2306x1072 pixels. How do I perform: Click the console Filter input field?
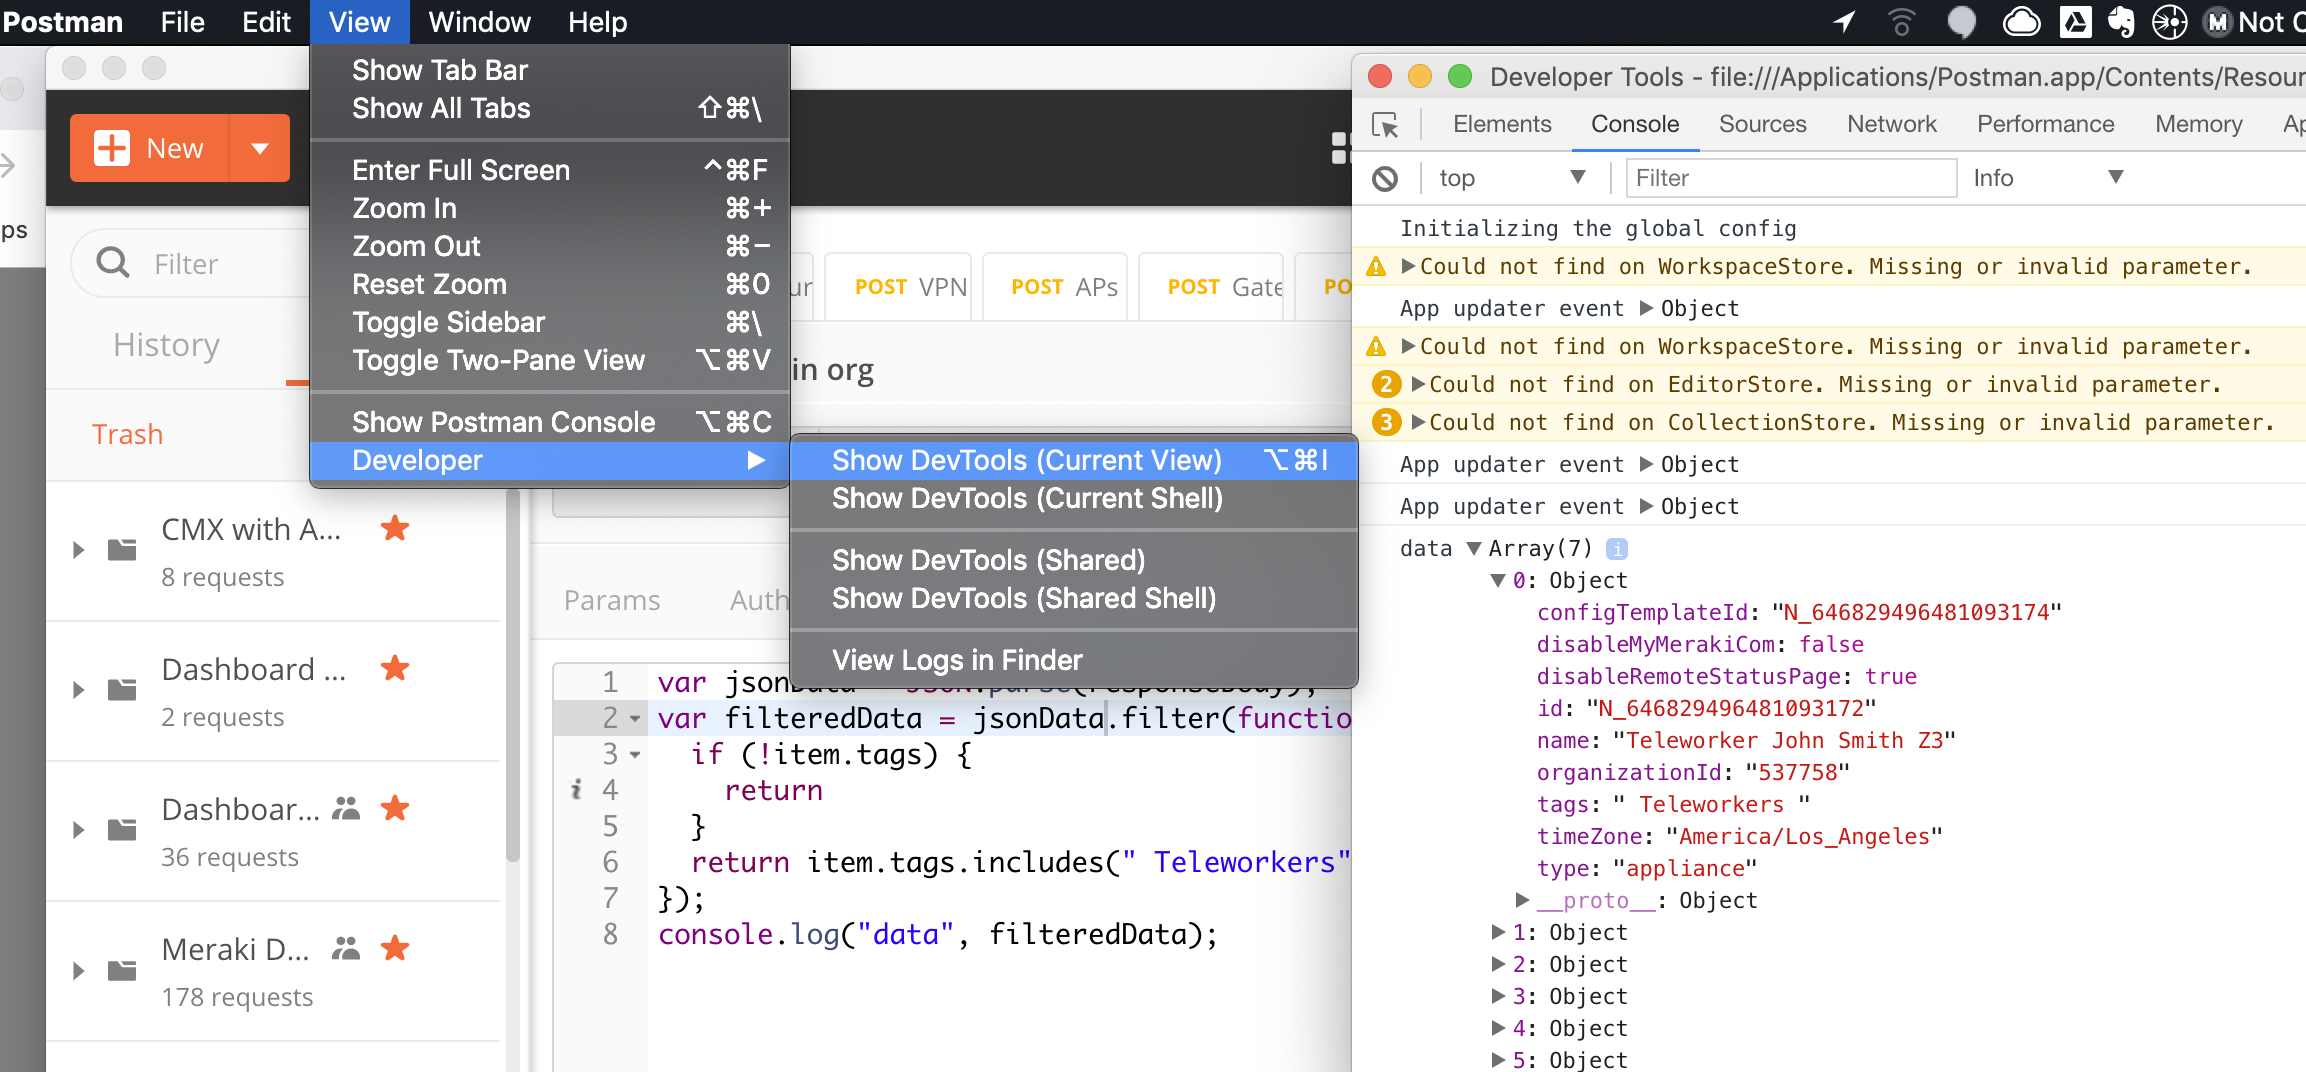[1789, 177]
